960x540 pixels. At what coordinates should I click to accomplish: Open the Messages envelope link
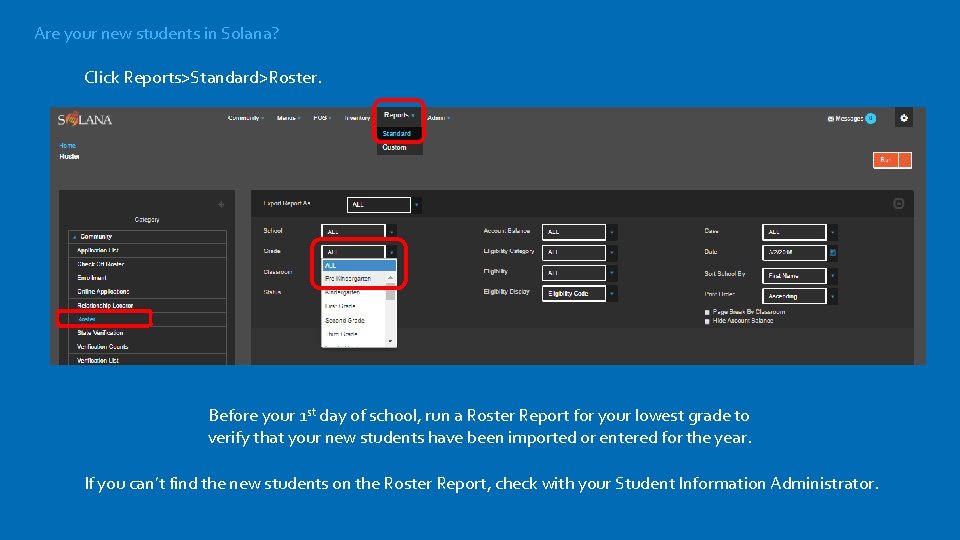(845, 119)
